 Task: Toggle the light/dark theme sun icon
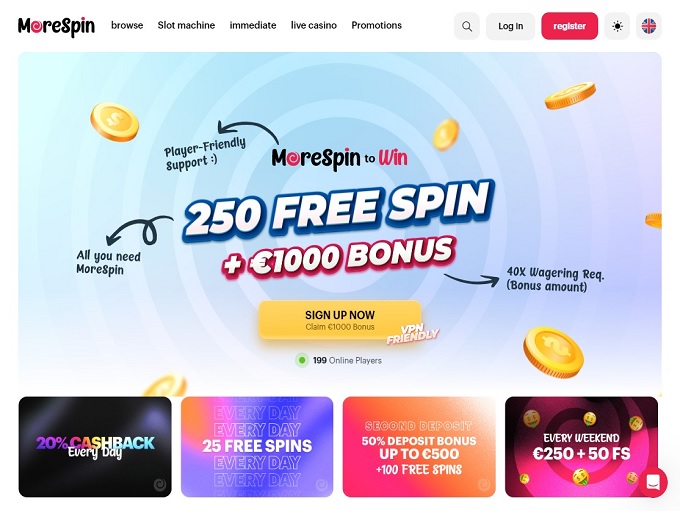(617, 26)
